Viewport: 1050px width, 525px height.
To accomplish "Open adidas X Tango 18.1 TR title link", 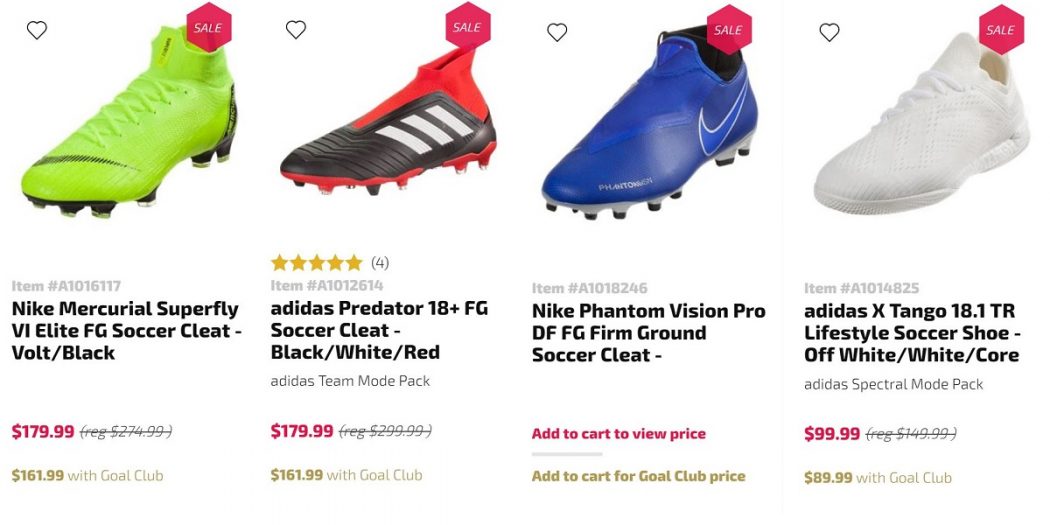I will [x=912, y=333].
